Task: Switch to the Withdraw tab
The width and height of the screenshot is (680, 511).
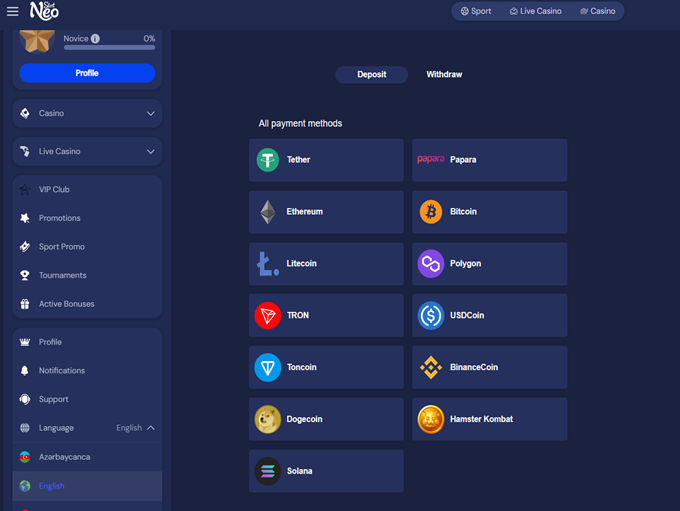Action: pos(444,75)
